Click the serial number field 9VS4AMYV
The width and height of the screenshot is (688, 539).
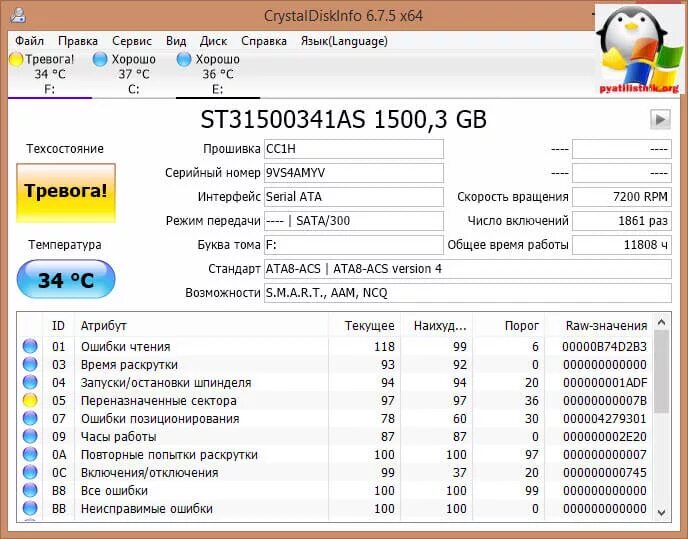354,173
